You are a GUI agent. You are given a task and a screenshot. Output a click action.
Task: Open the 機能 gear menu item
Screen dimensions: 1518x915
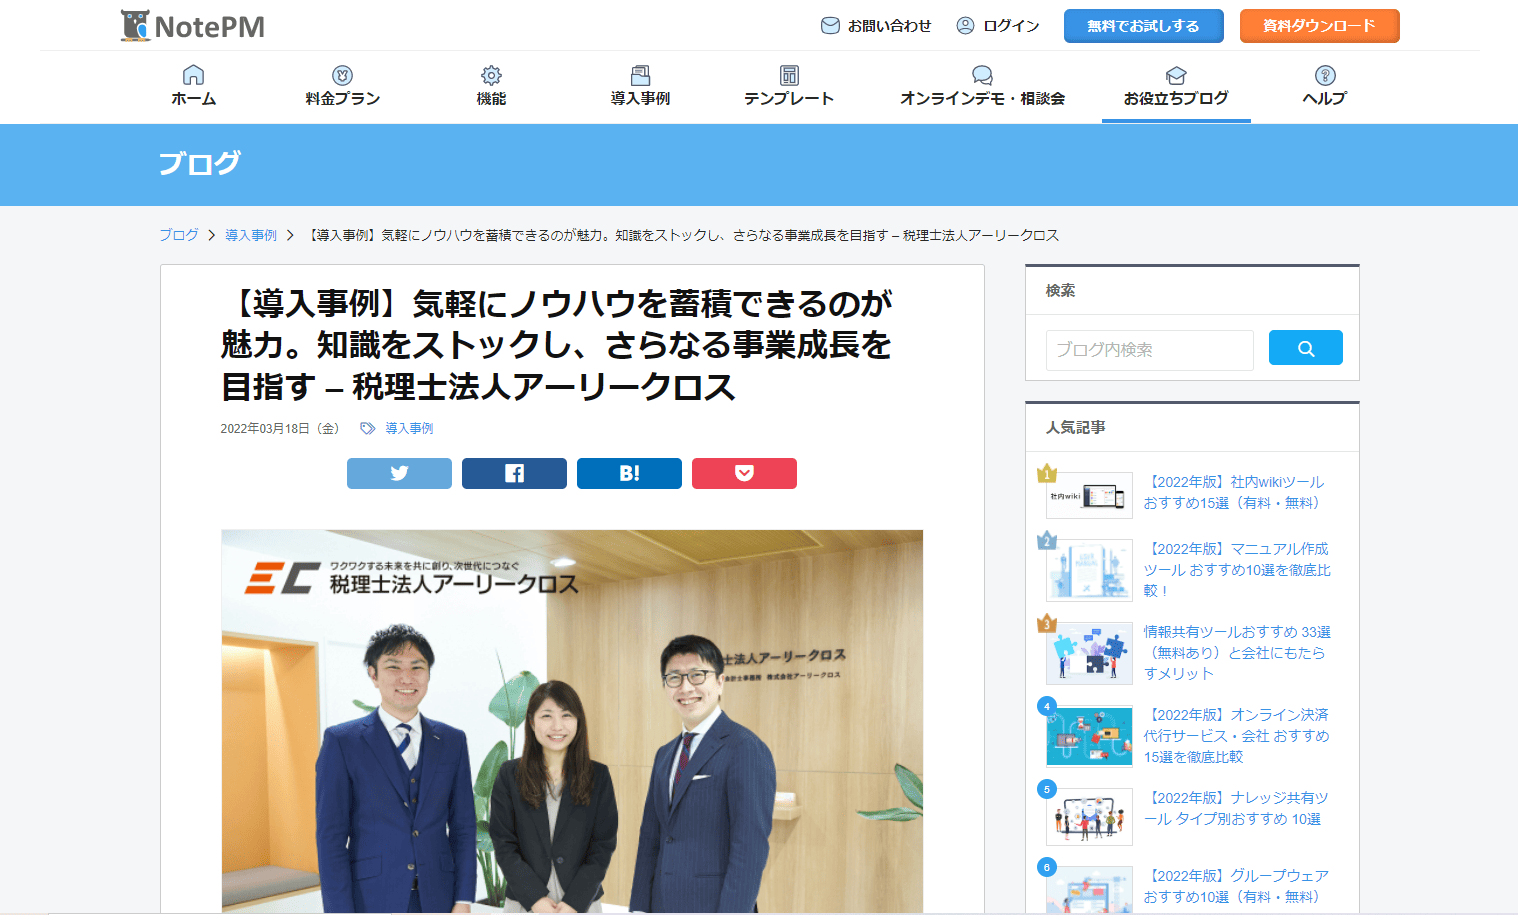click(491, 86)
